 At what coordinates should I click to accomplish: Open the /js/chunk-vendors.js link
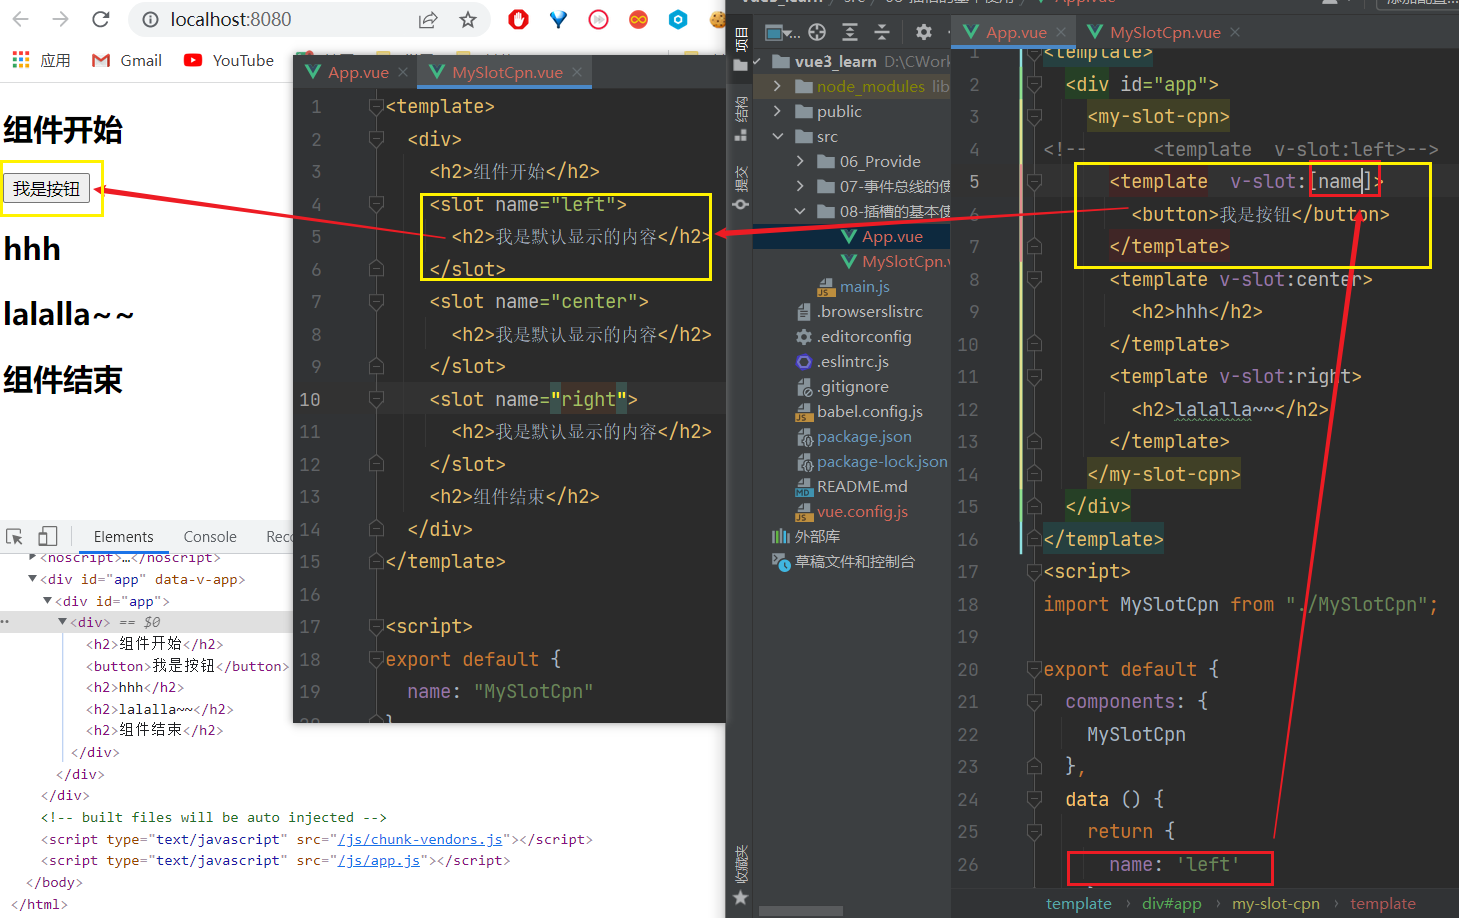click(x=420, y=839)
